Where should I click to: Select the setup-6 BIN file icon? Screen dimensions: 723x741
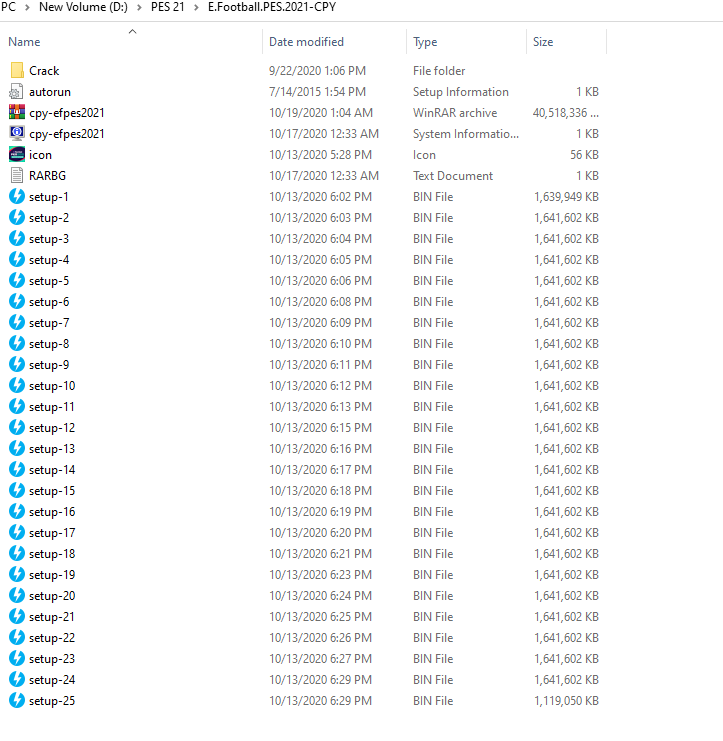click(x=17, y=302)
